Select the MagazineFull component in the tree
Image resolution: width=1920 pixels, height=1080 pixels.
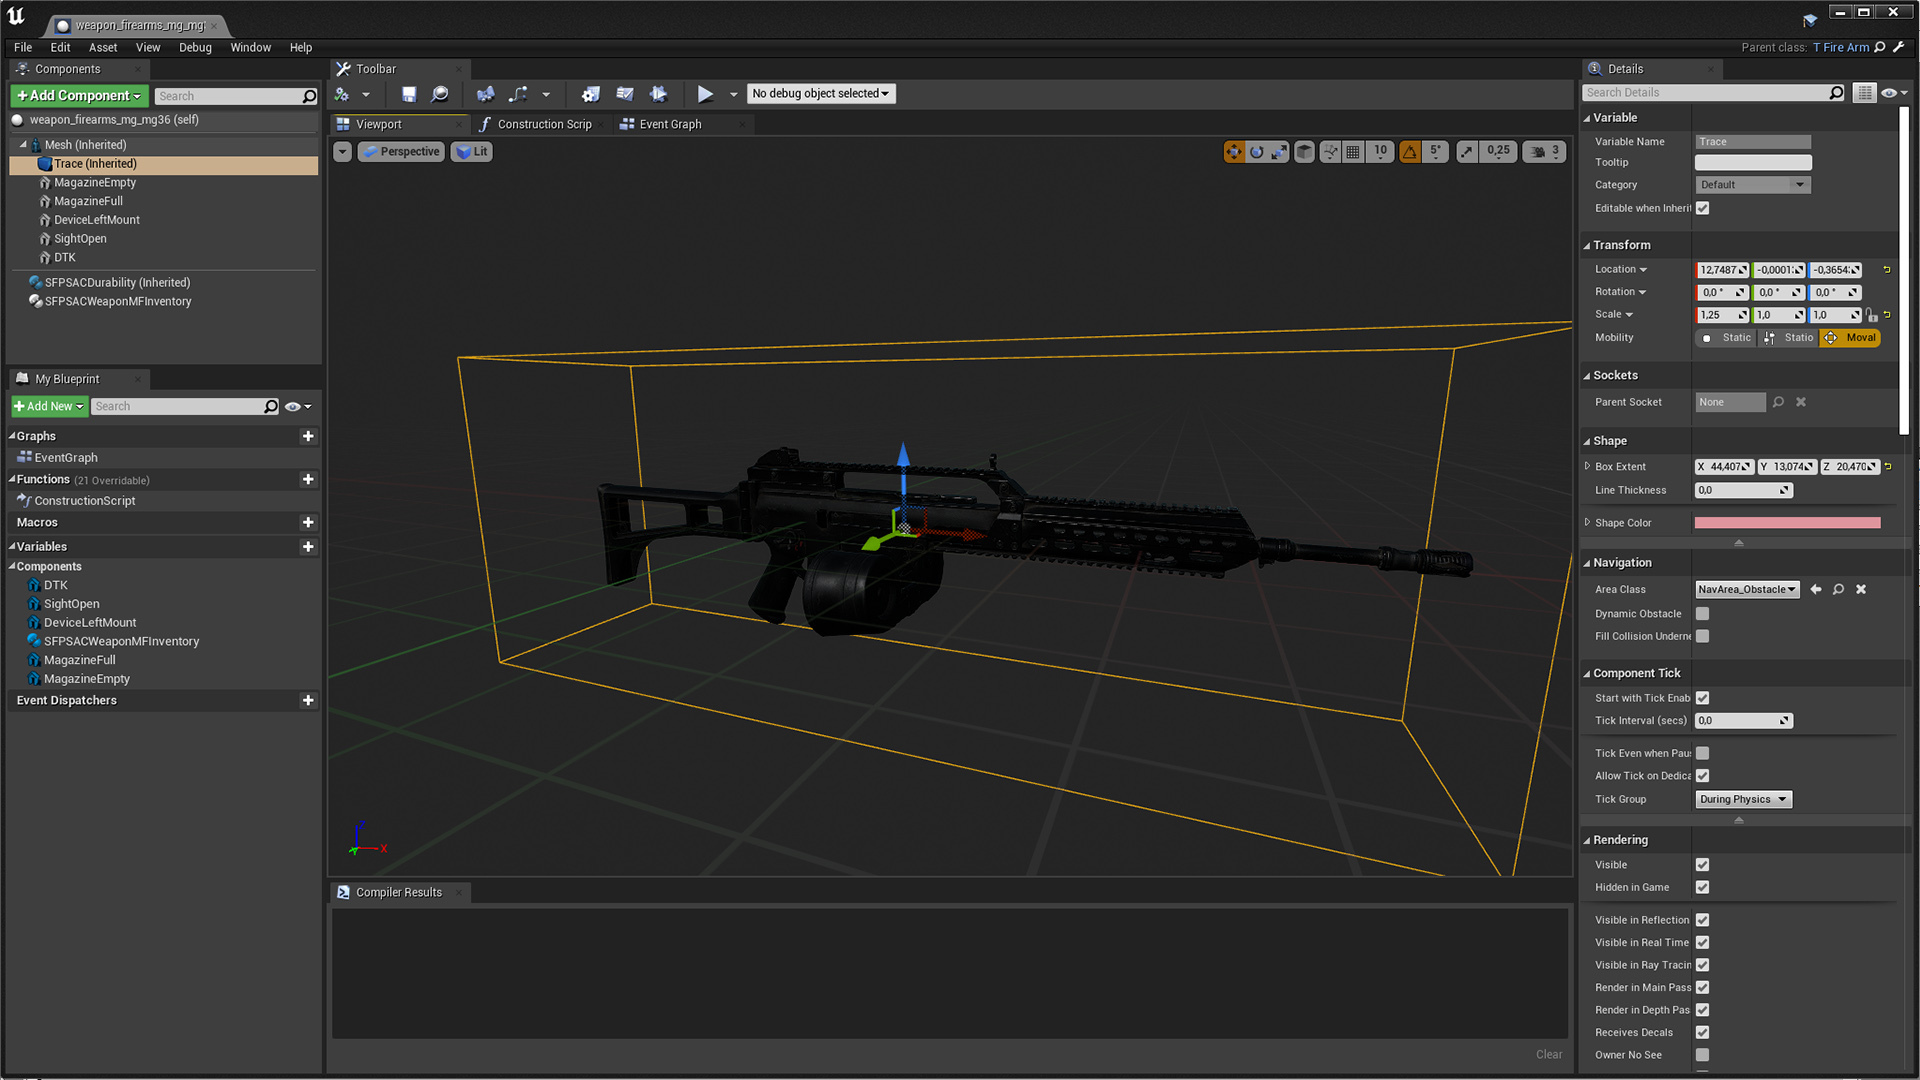[89, 201]
